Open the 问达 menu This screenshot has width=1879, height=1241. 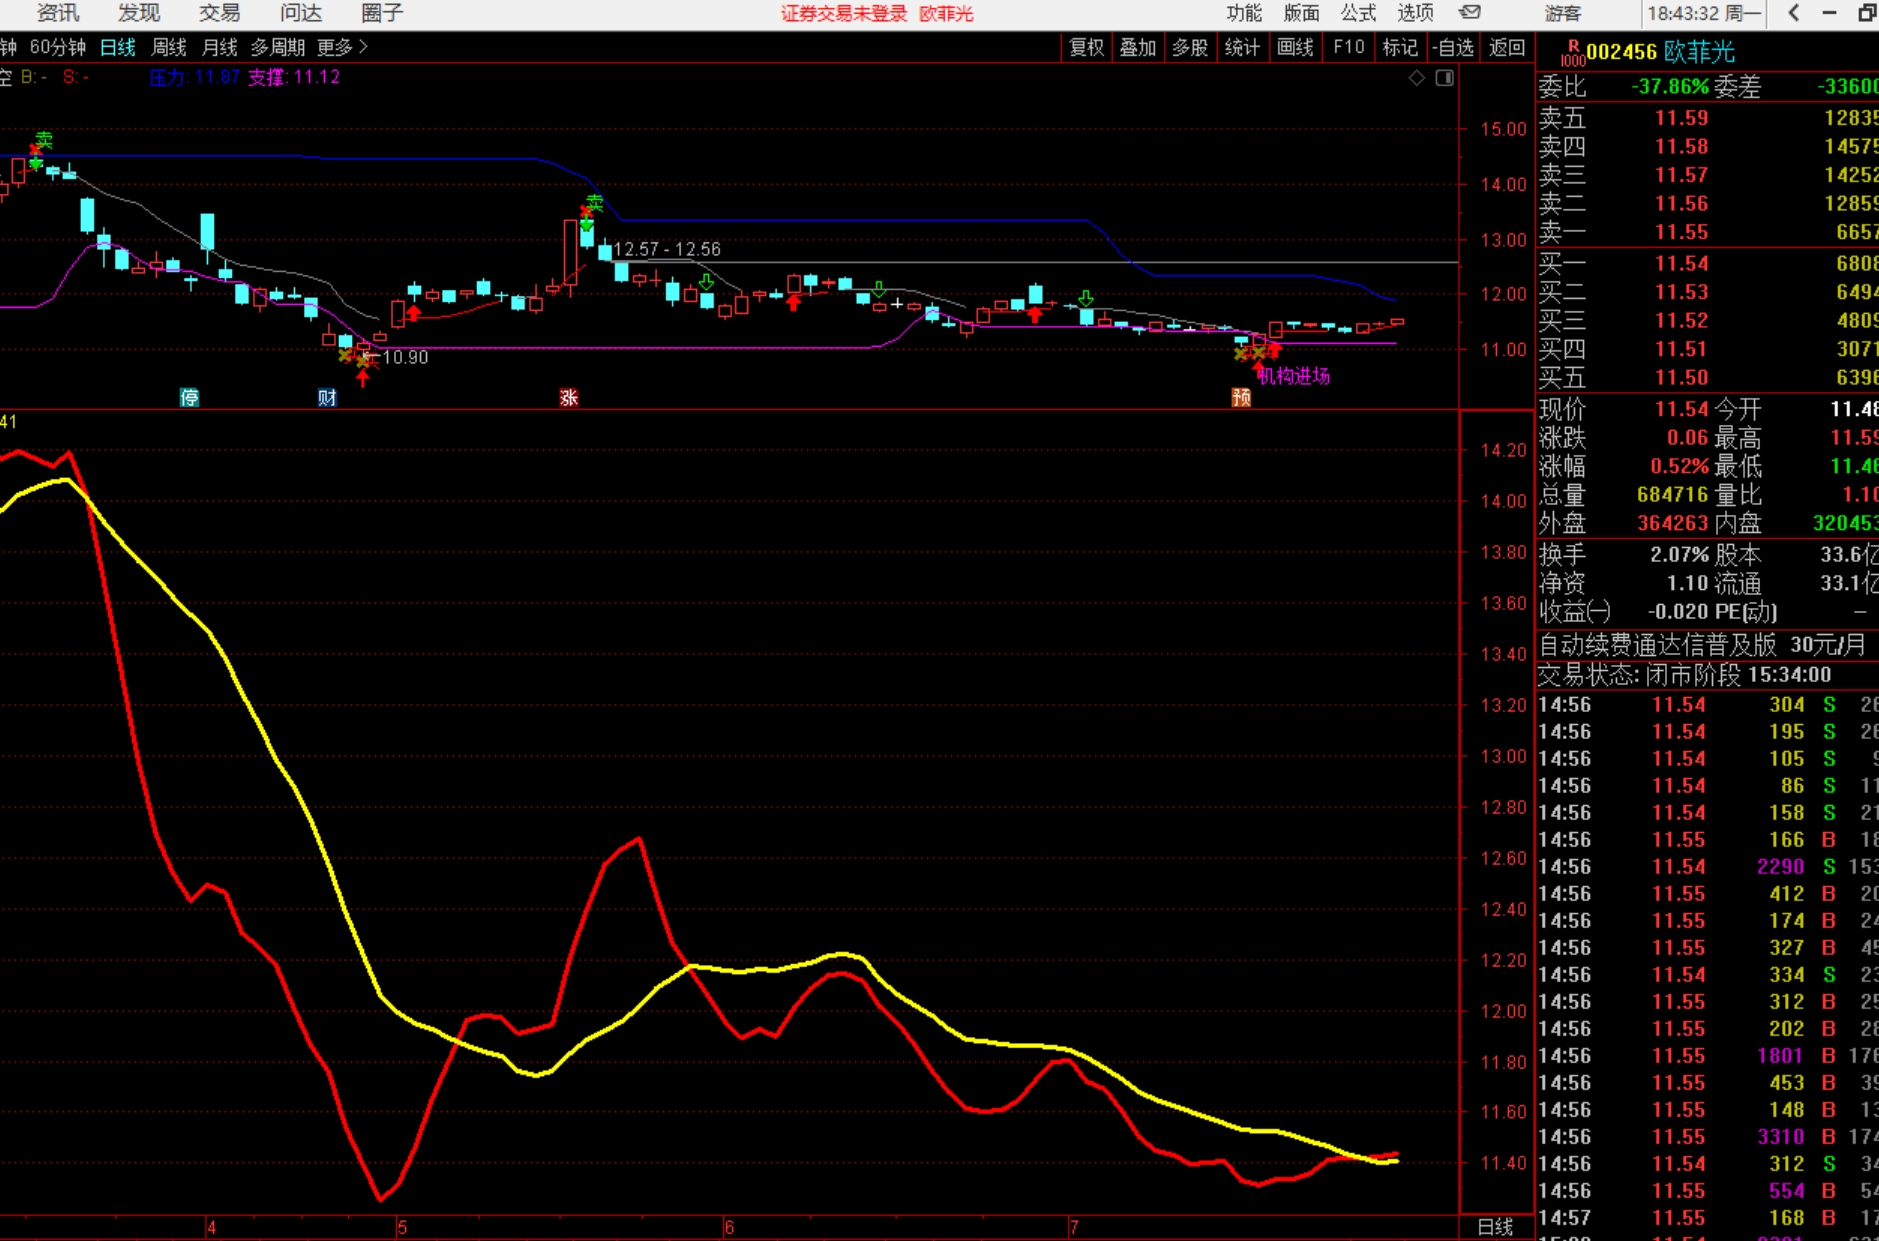pyautogui.click(x=300, y=13)
